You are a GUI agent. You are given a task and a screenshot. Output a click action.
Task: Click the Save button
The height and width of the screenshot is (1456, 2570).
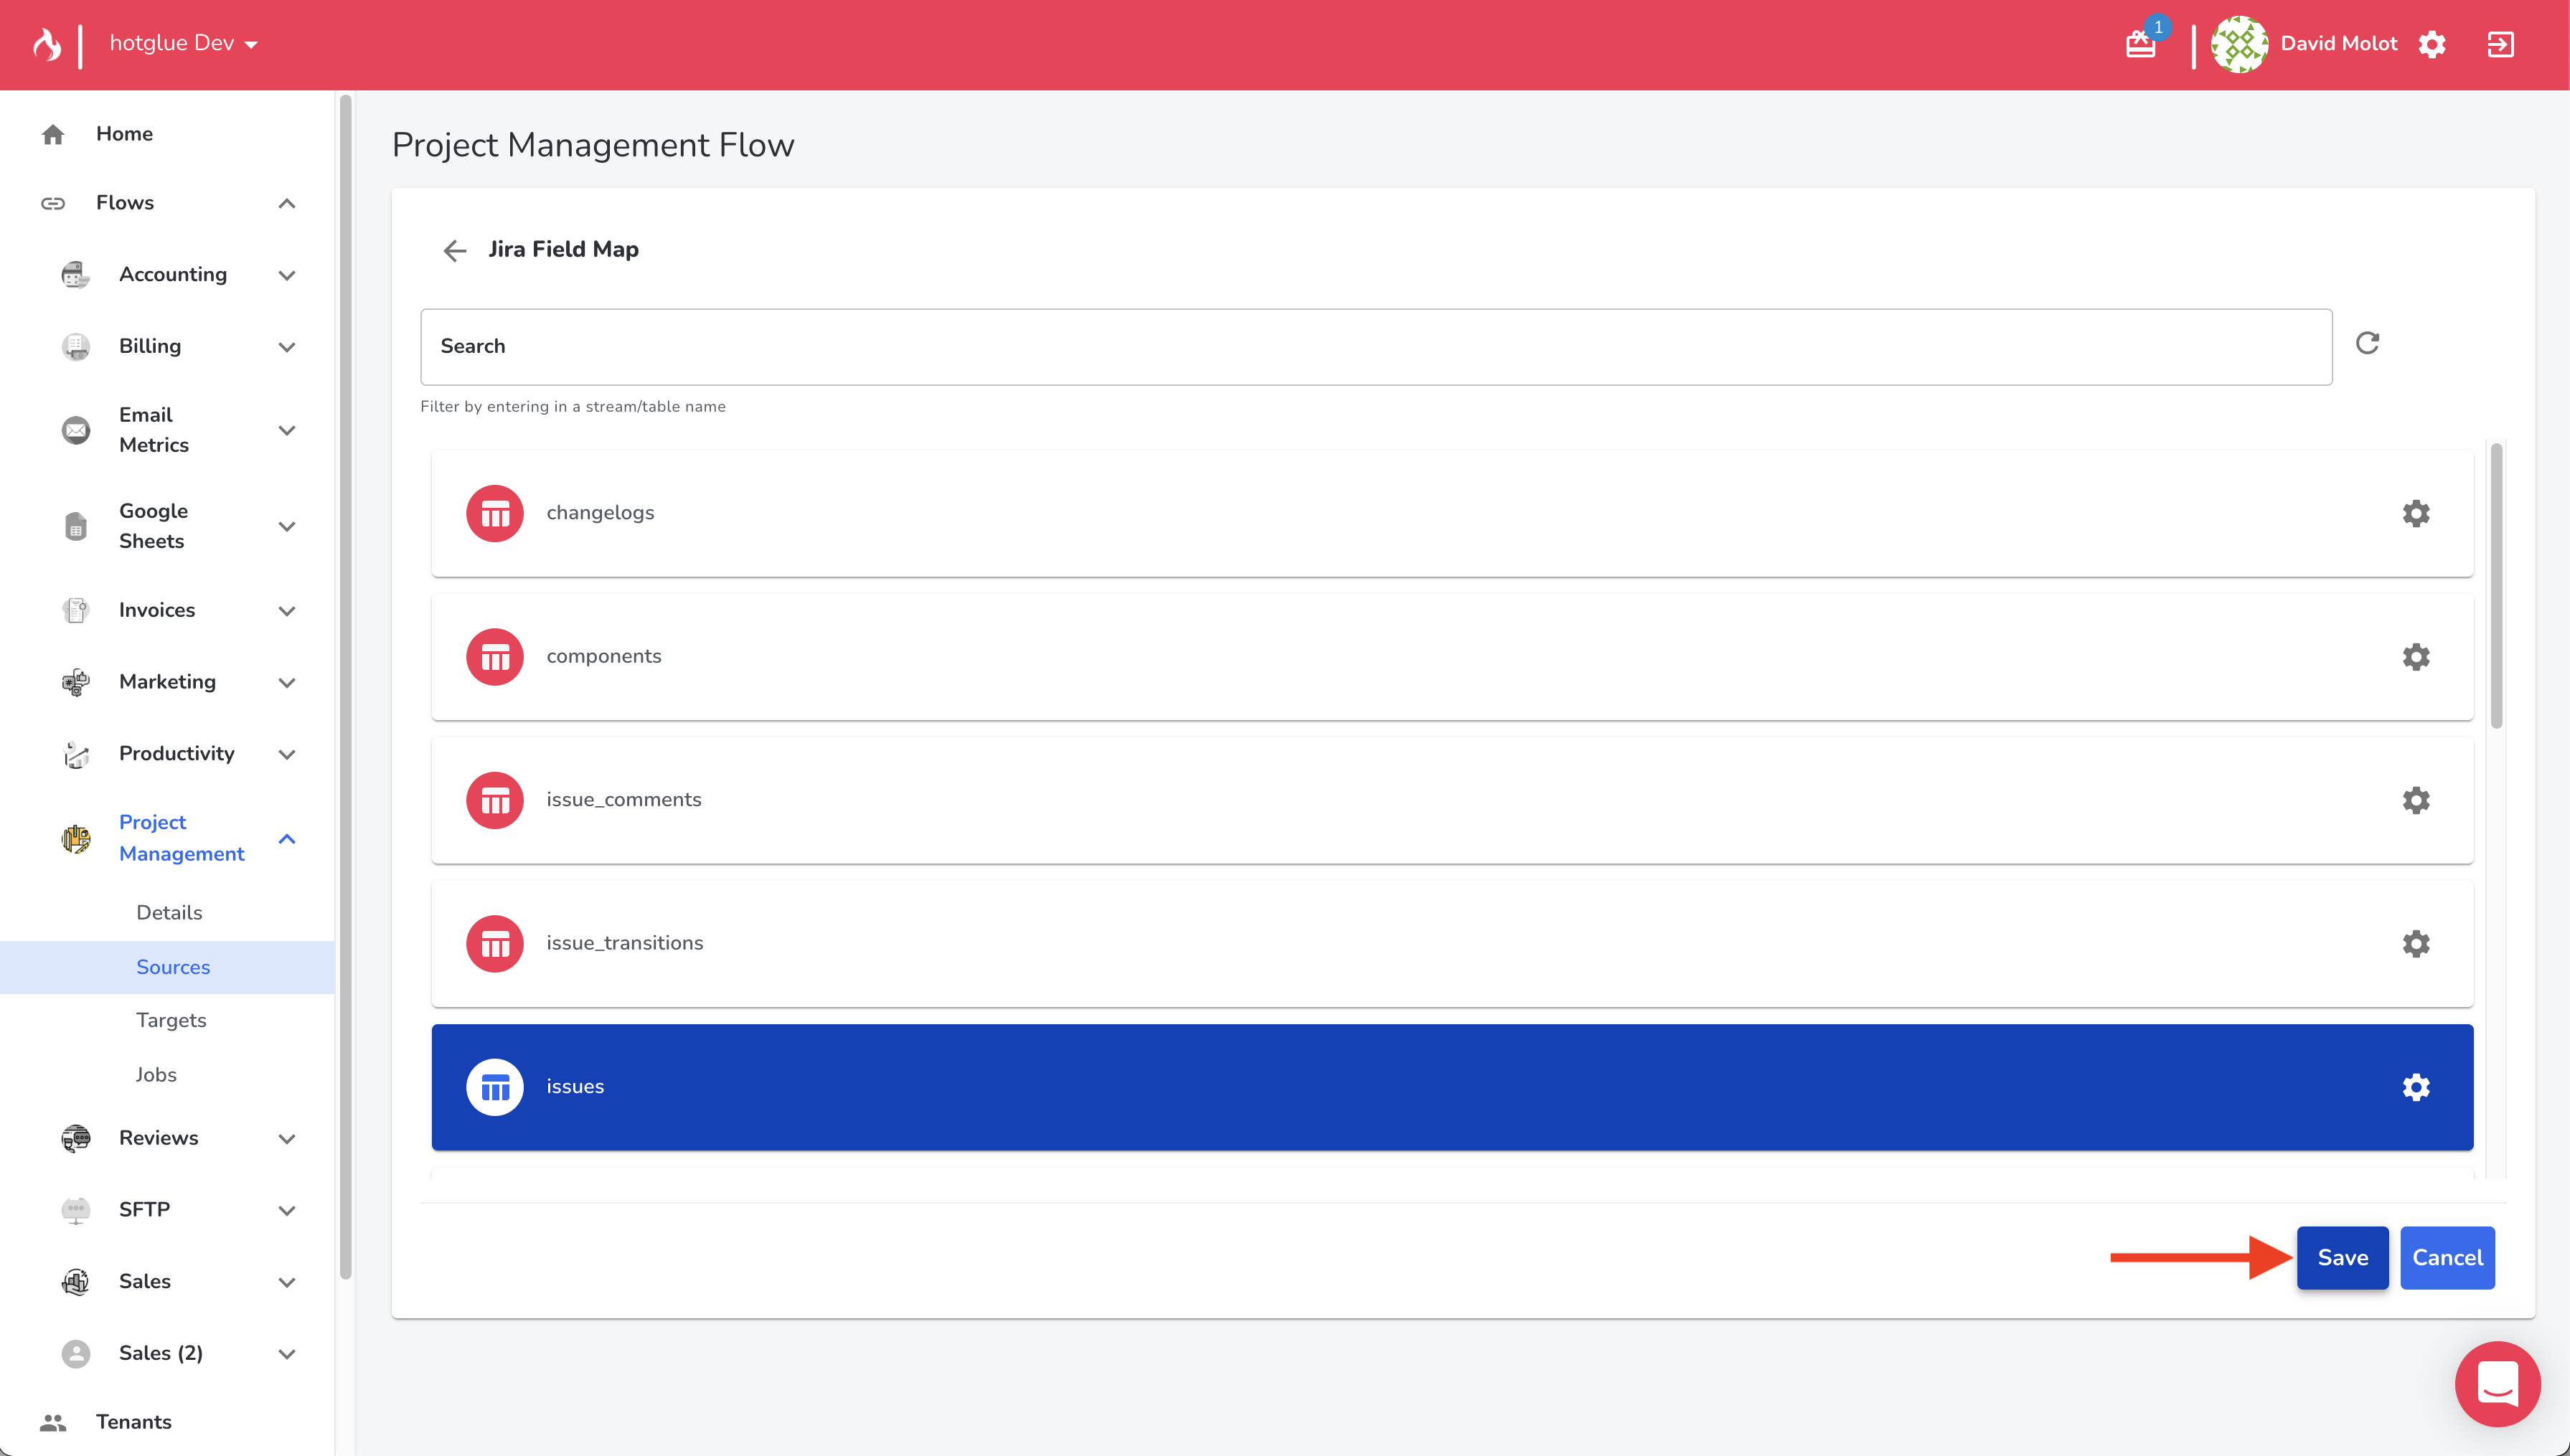[x=2342, y=1257]
